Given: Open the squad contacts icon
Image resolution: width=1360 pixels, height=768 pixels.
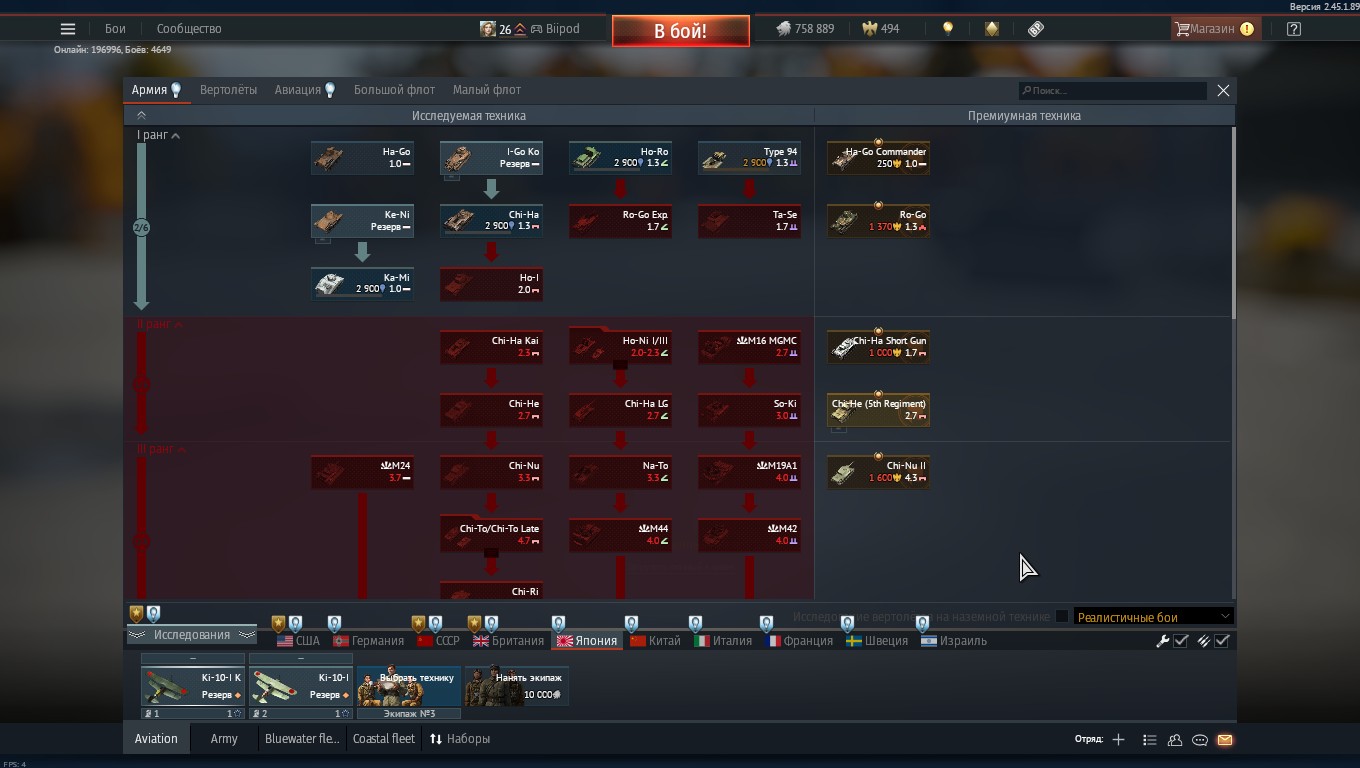Looking at the screenshot, I should 1175,740.
